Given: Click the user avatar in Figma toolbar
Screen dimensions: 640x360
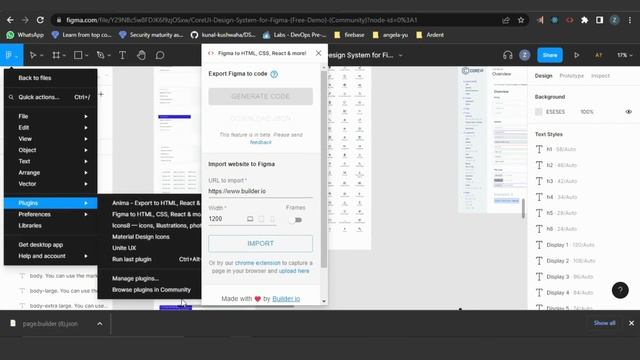Looking at the screenshot, I should (x=524, y=55).
